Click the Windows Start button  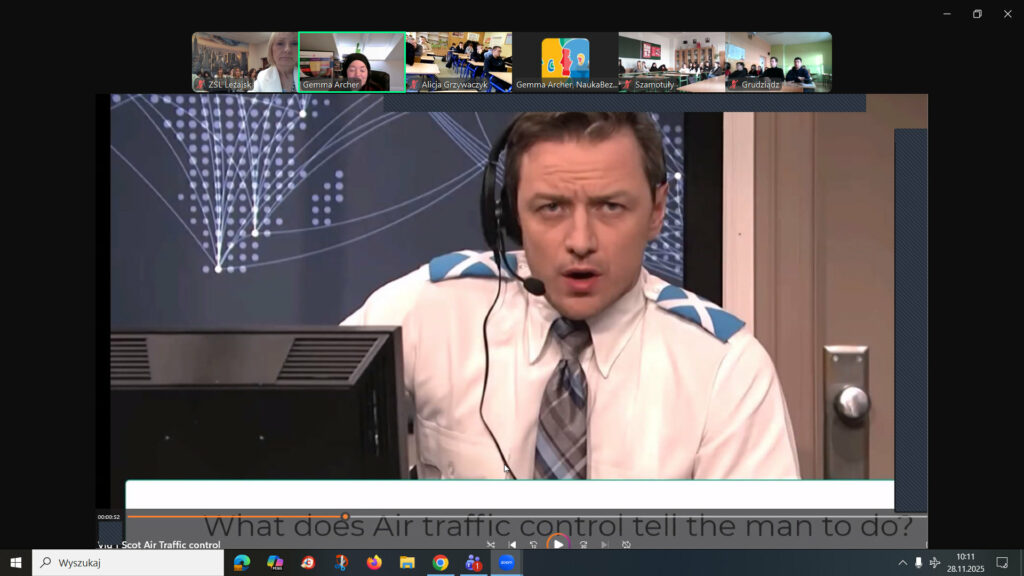pyautogui.click(x=15, y=563)
